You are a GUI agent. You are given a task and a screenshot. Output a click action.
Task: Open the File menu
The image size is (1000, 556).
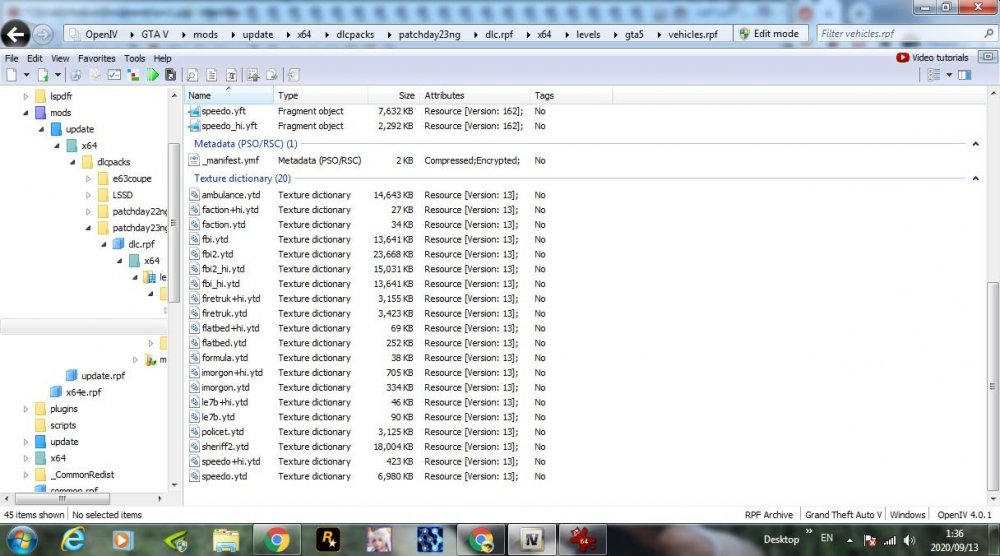point(11,58)
